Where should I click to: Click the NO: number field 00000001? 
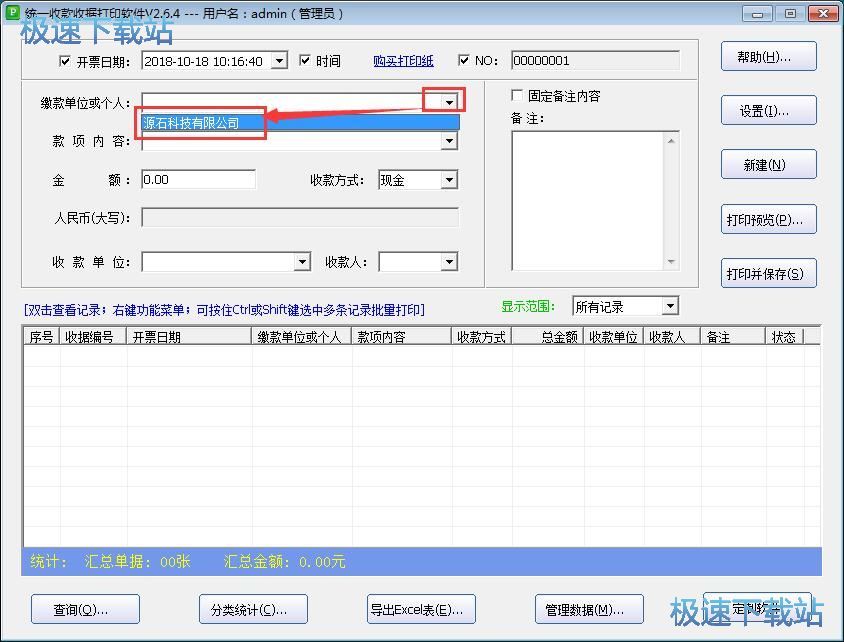coord(595,60)
